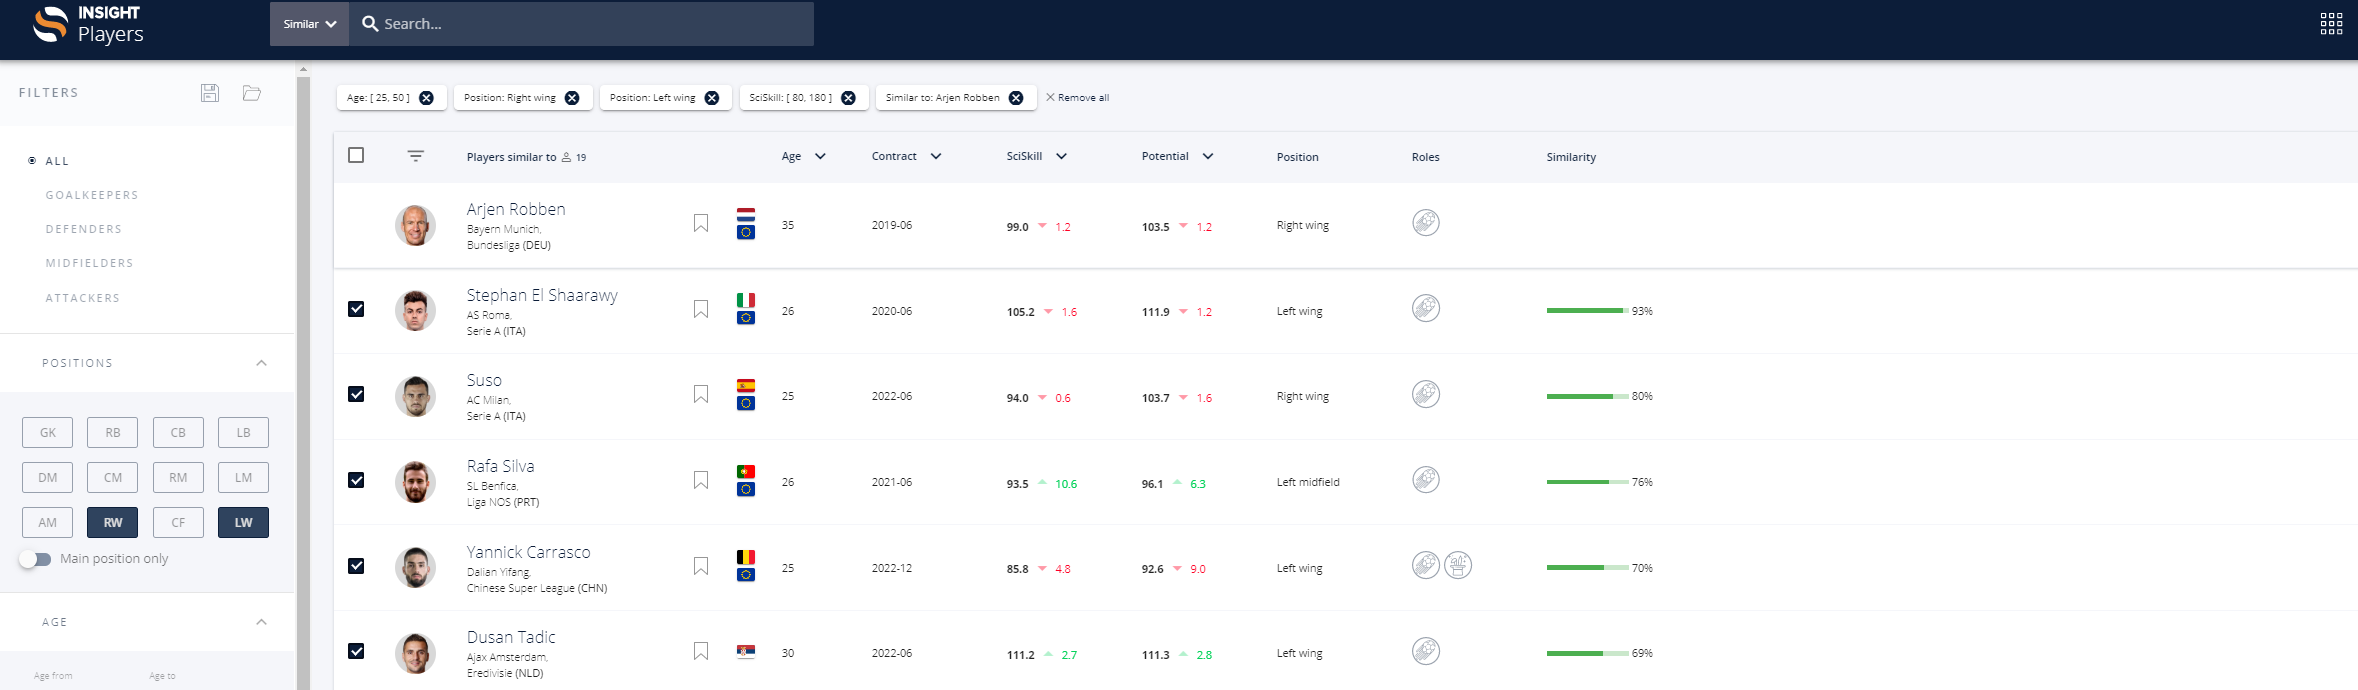Click Yannick Carrasco's first role icon

tap(1426, 565)
